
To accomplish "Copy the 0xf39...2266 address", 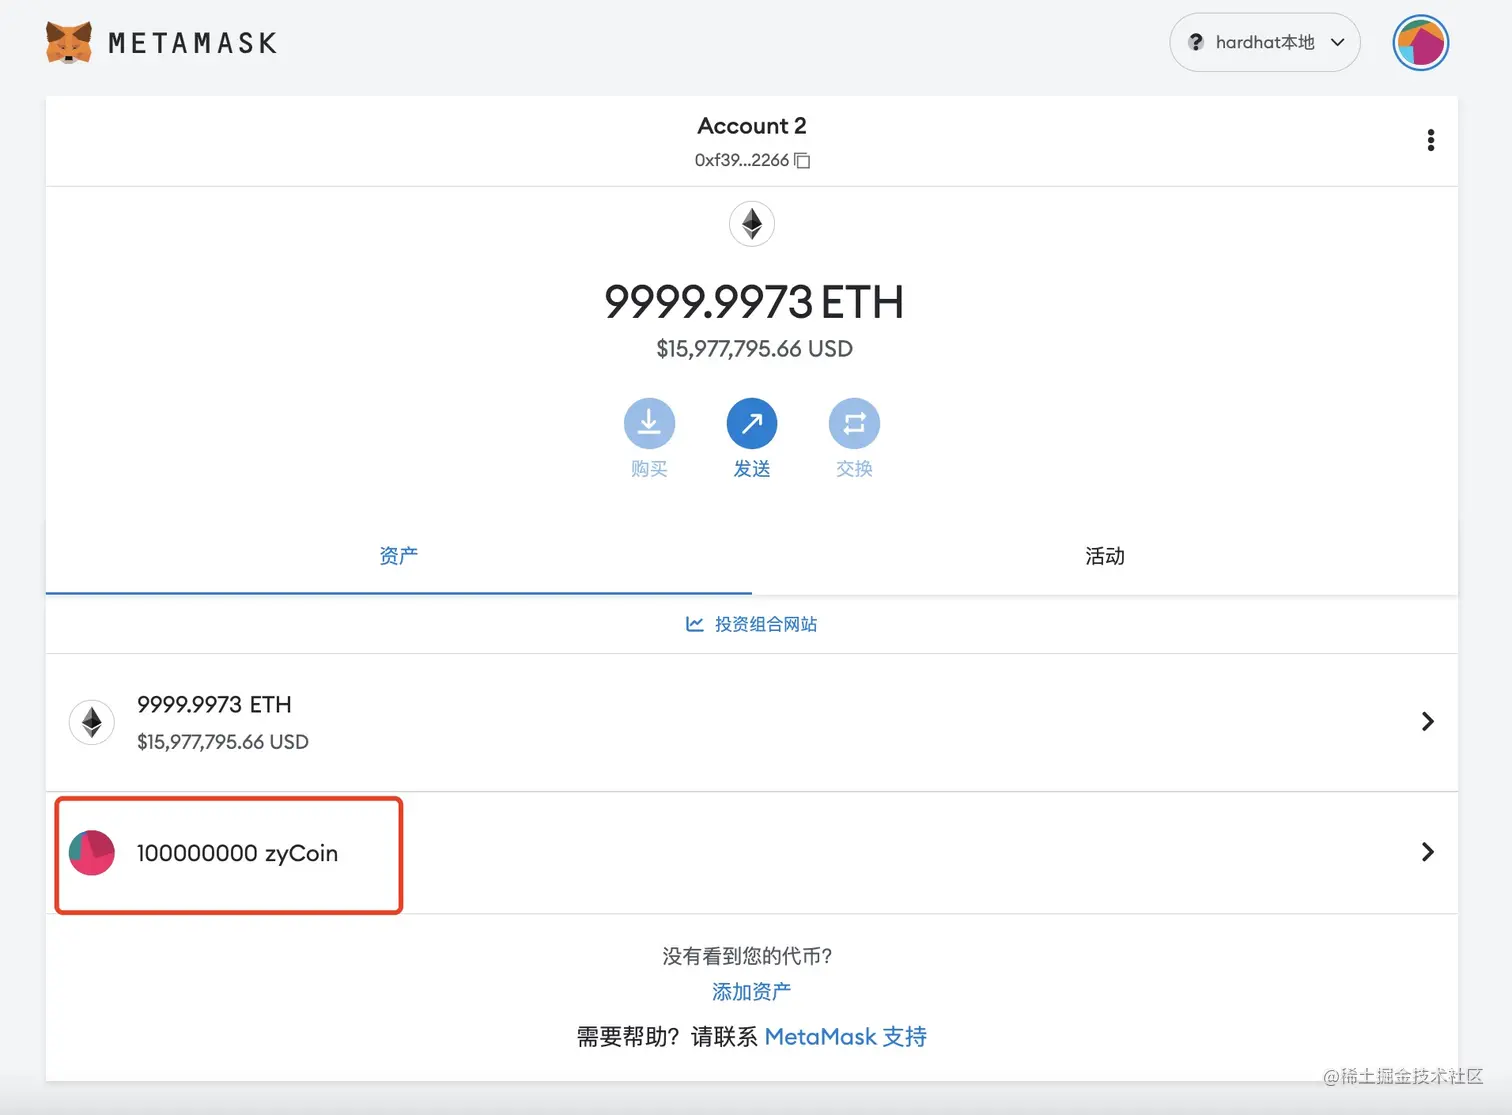I will click(802, 160).
